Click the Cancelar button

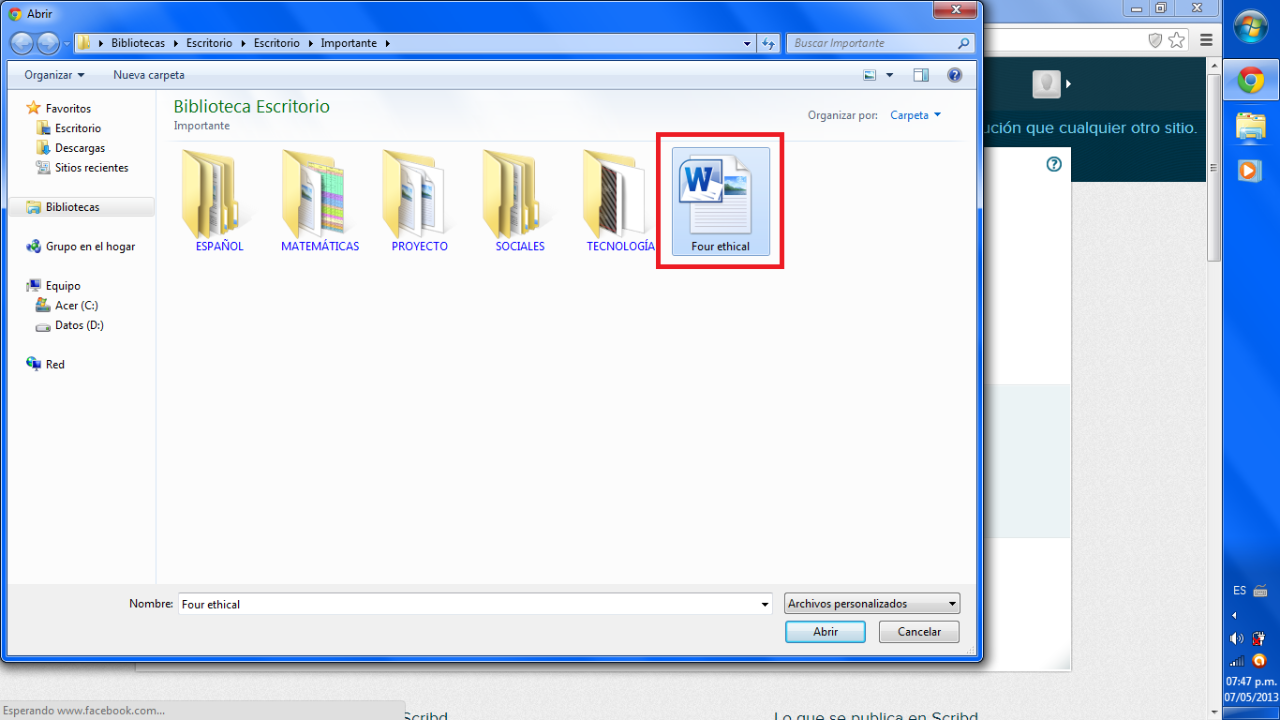[919, 632]
